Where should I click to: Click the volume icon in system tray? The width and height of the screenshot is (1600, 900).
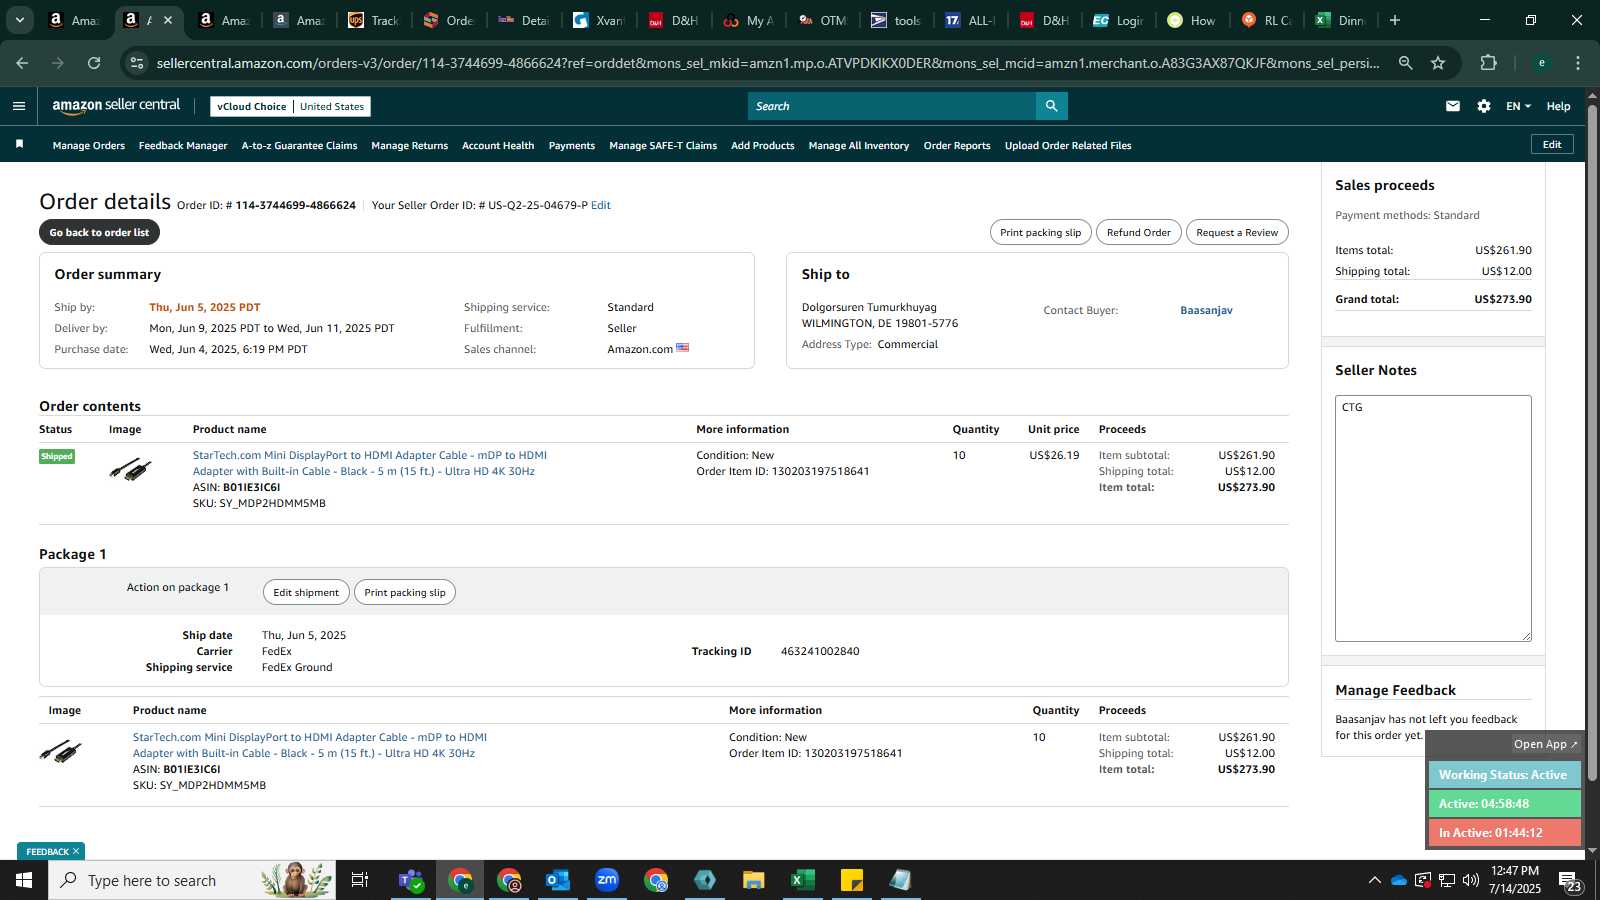(x=1471, y=880)
